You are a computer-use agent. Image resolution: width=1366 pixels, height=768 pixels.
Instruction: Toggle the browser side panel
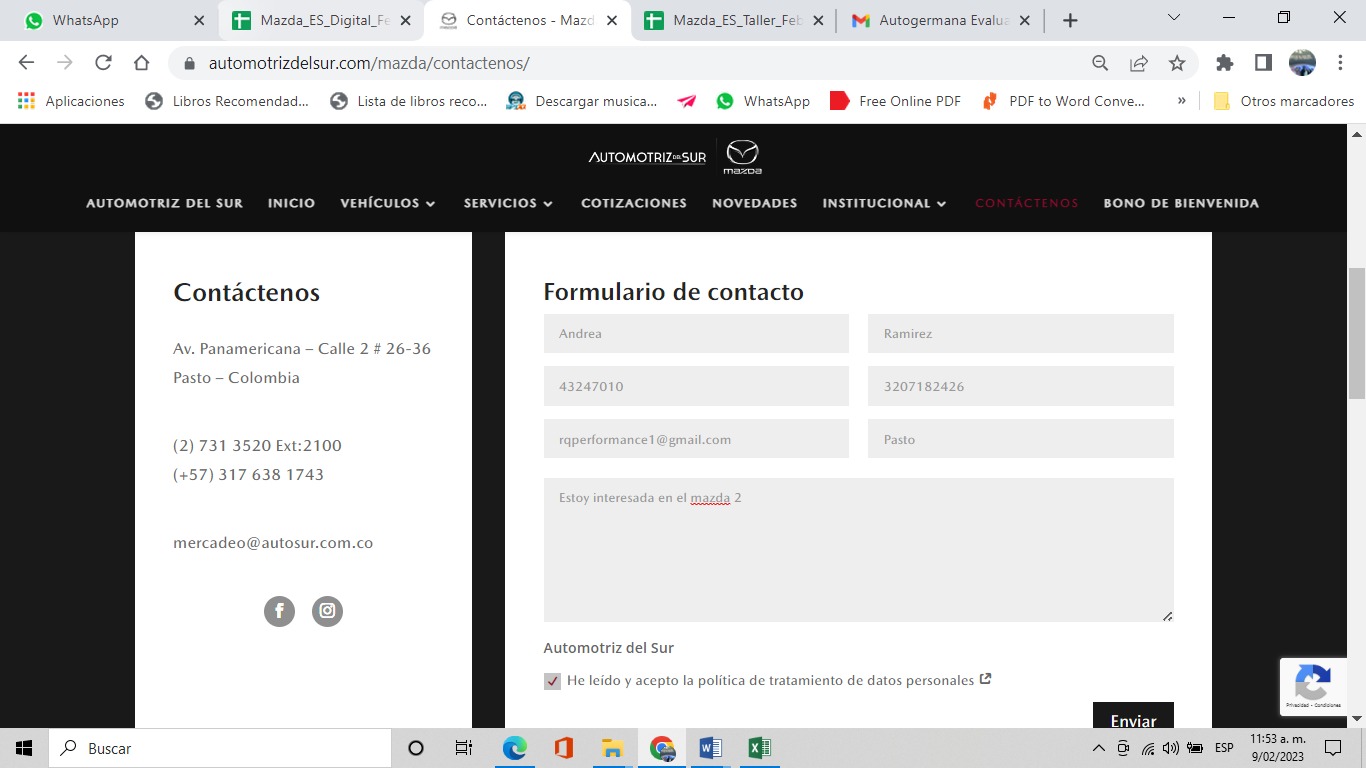[x=1263, y=63]
